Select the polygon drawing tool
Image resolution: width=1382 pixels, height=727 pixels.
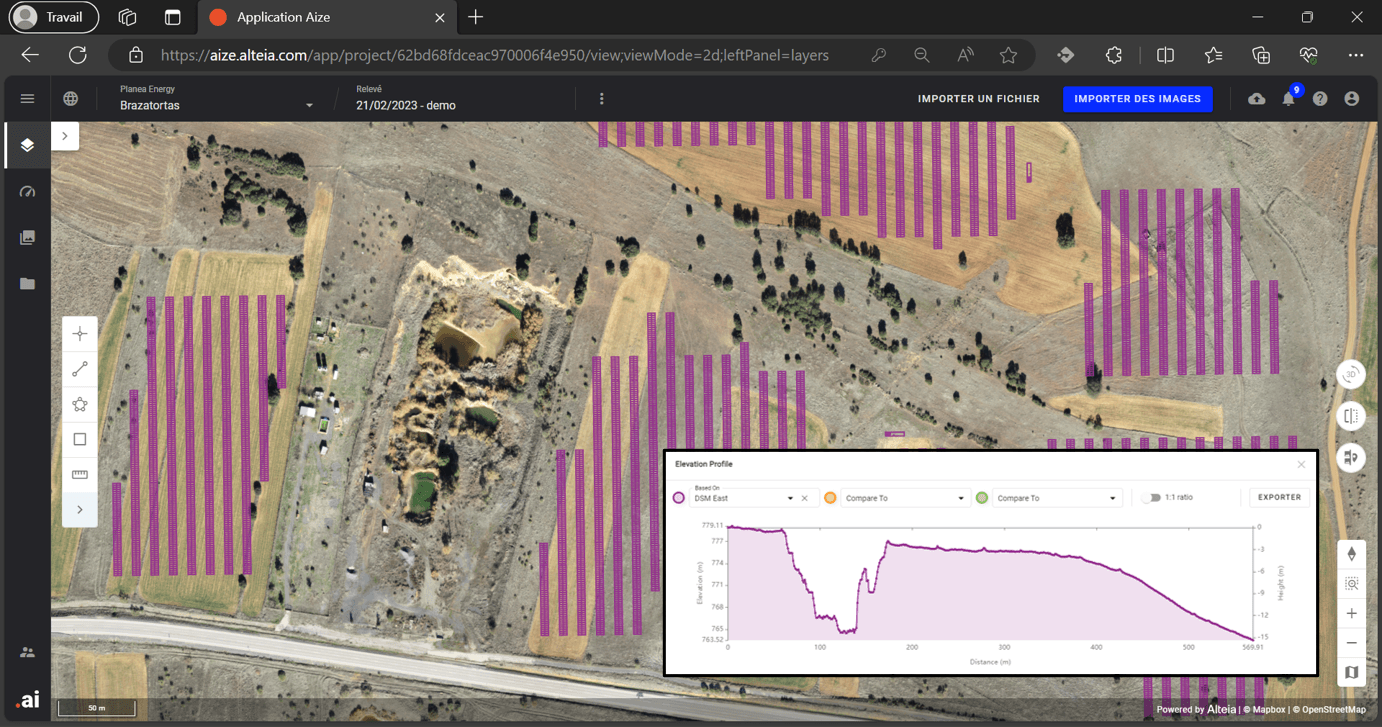tap(80, 404)
